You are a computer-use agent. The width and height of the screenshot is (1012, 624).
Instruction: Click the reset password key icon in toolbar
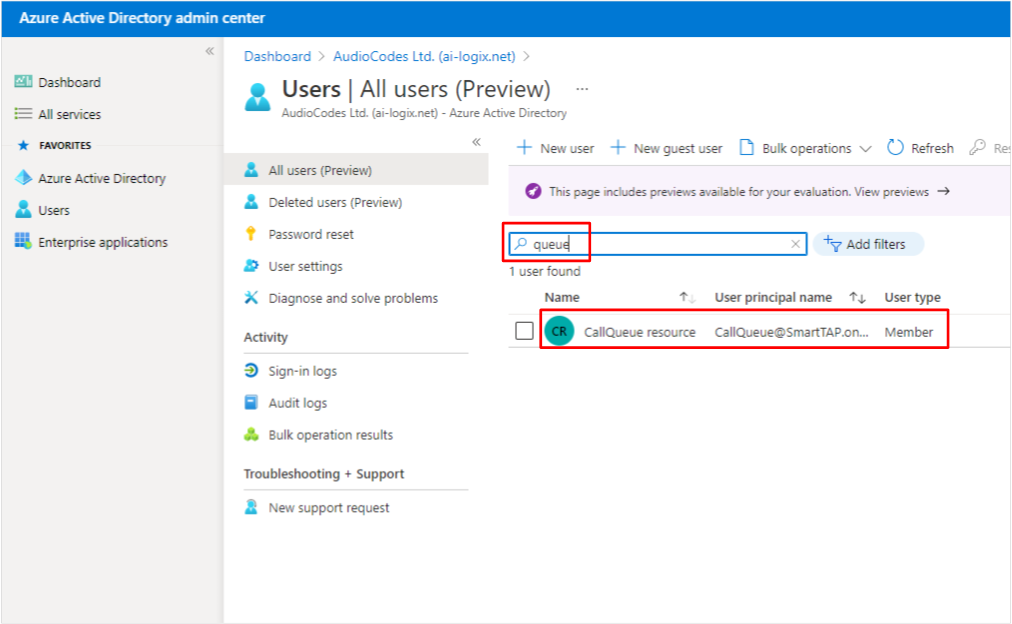977,148
